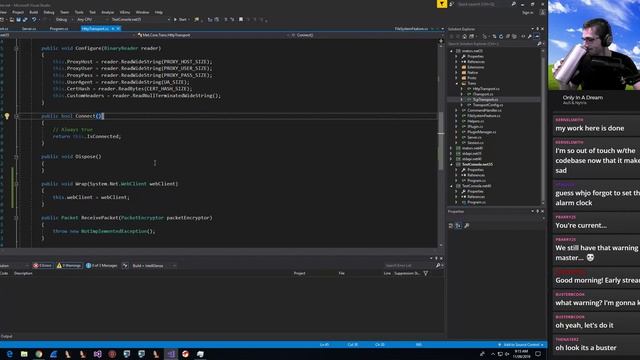Click the Start debugging button
This screenshot has height=360, width=640.
(180, 20)
